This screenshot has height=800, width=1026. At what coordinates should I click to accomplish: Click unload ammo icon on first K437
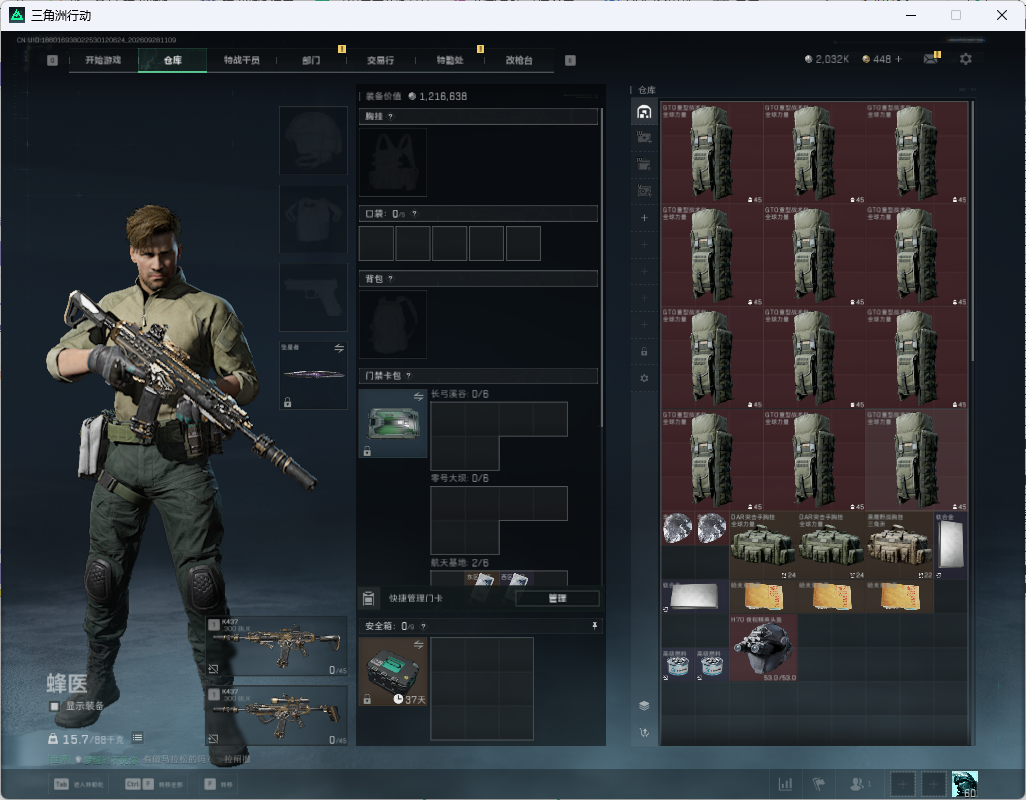pyautogui.click(x=213, y=669)
